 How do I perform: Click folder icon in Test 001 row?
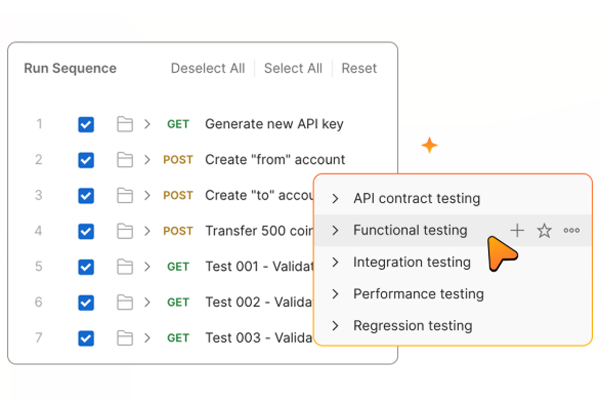(x=125, y=267)
